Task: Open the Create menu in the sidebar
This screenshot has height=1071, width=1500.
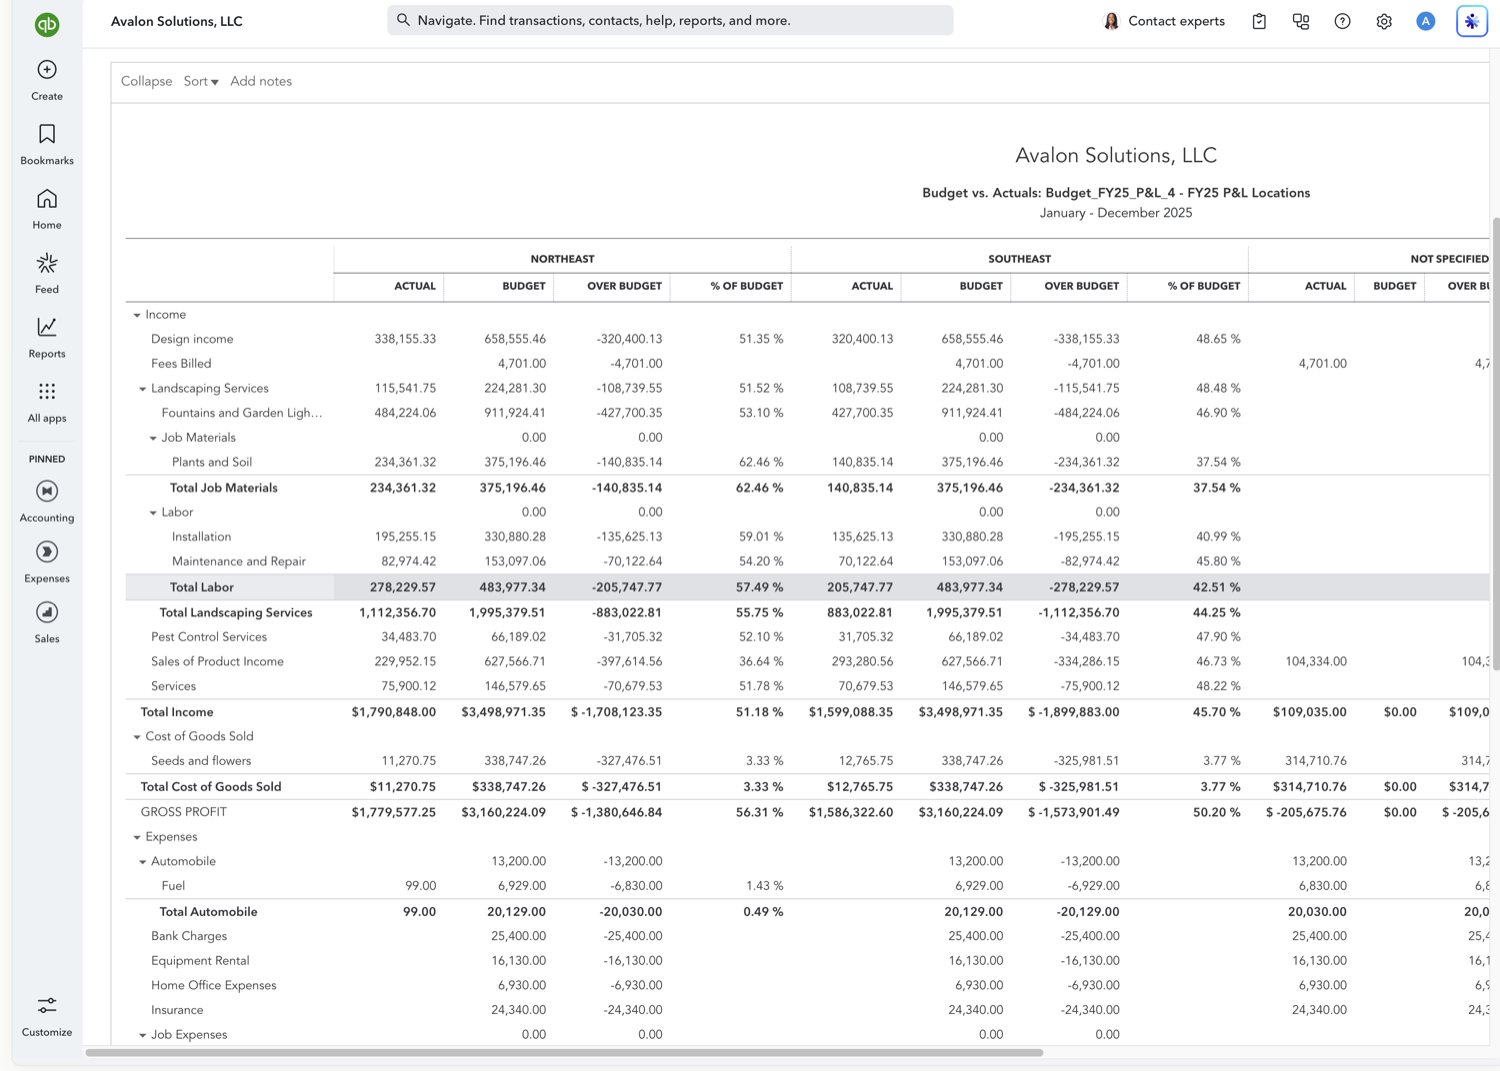Action: 47,80
